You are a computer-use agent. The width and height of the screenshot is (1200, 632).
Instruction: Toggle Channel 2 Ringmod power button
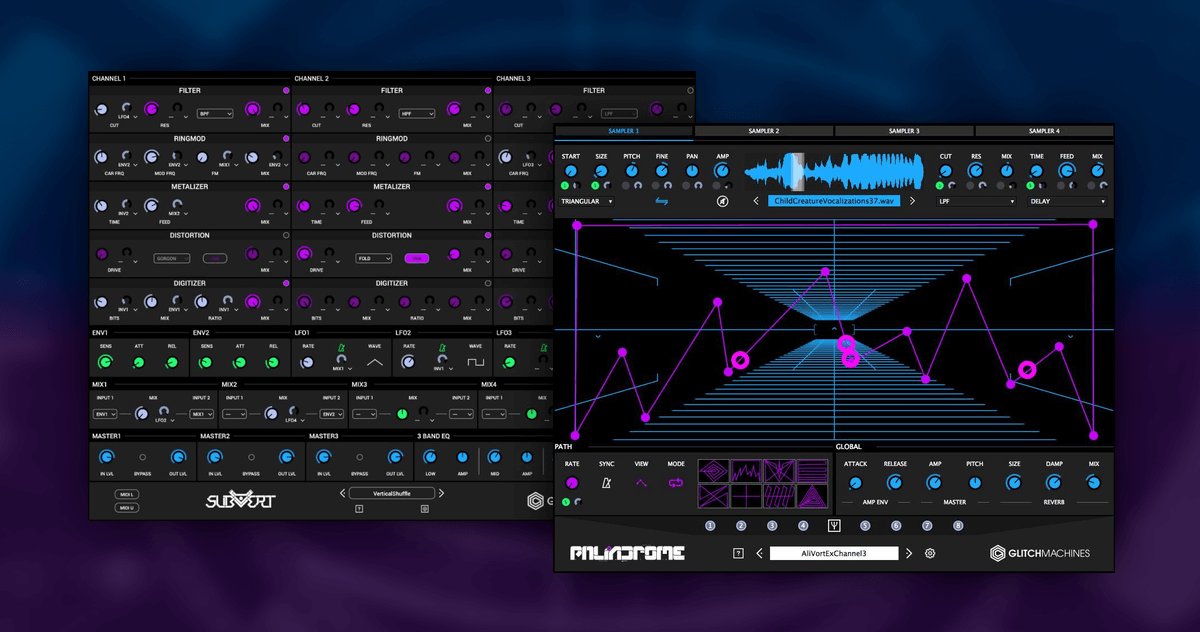coord(488,139)
